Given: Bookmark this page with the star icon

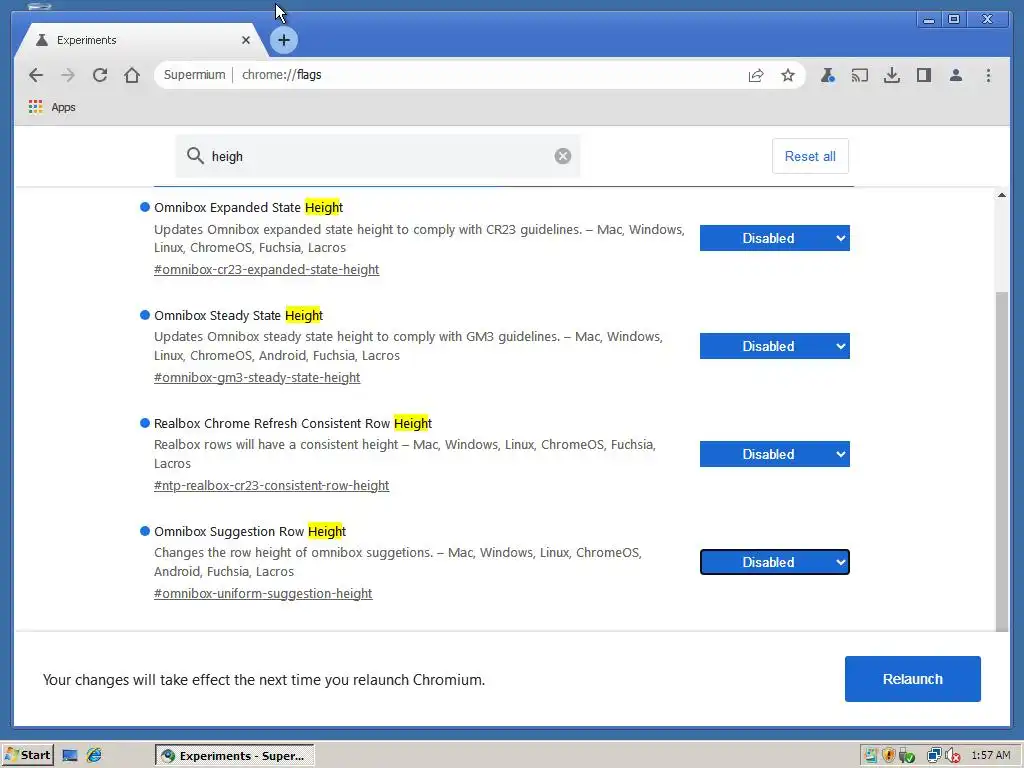Looking at the screenshot, I should 788,75.
